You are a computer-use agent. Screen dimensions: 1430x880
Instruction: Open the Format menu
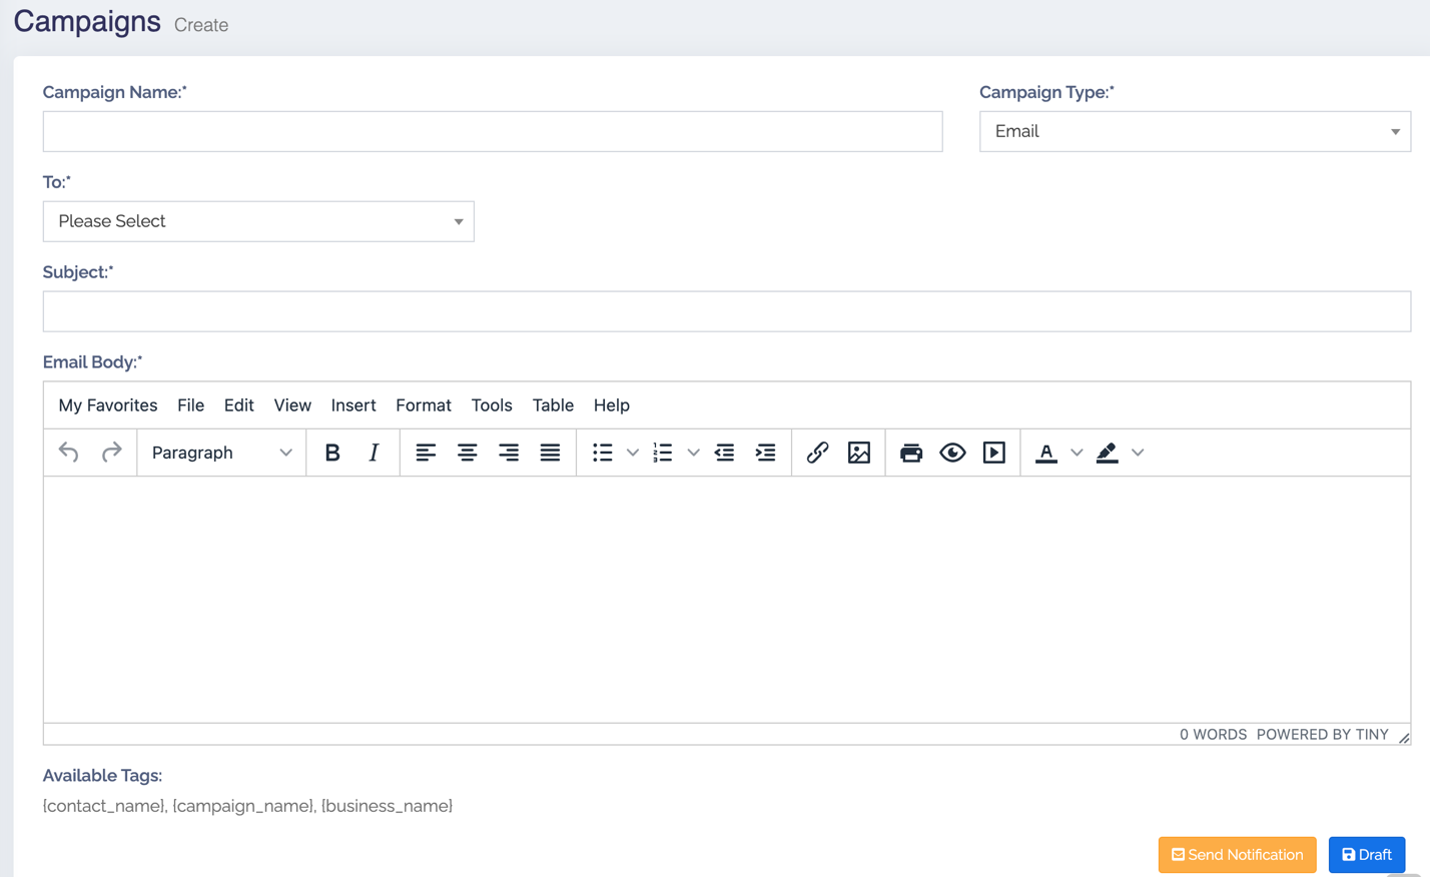coord(423,405)
